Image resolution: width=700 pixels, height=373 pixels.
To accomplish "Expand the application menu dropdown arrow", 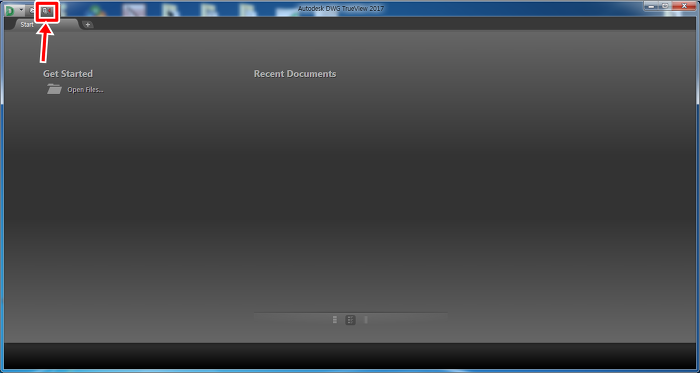I will tap(21, 9).
